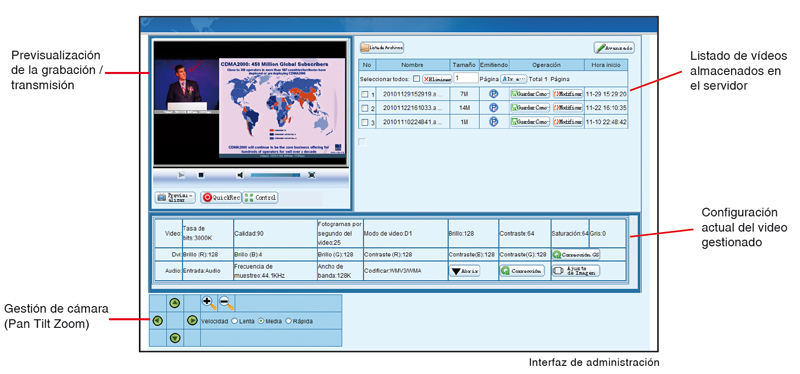
Task: Click the Ir a page button
Action: click(x=514, y=80)
